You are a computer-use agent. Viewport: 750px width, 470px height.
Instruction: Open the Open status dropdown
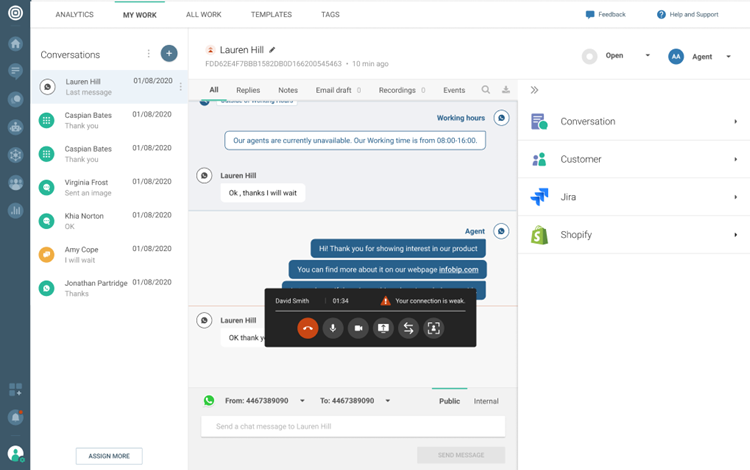(647, 56)
